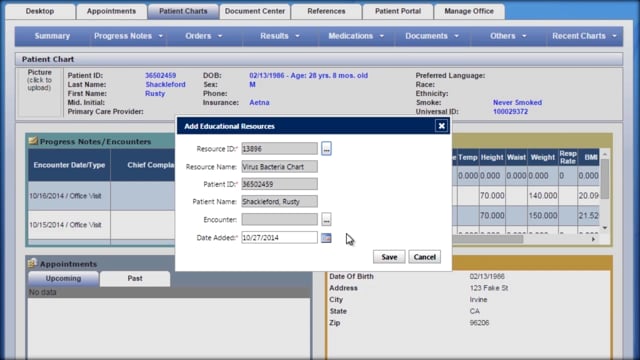
Task: Open the 10/15/2014 Office Visit encounter
Action: pos(65,225)
